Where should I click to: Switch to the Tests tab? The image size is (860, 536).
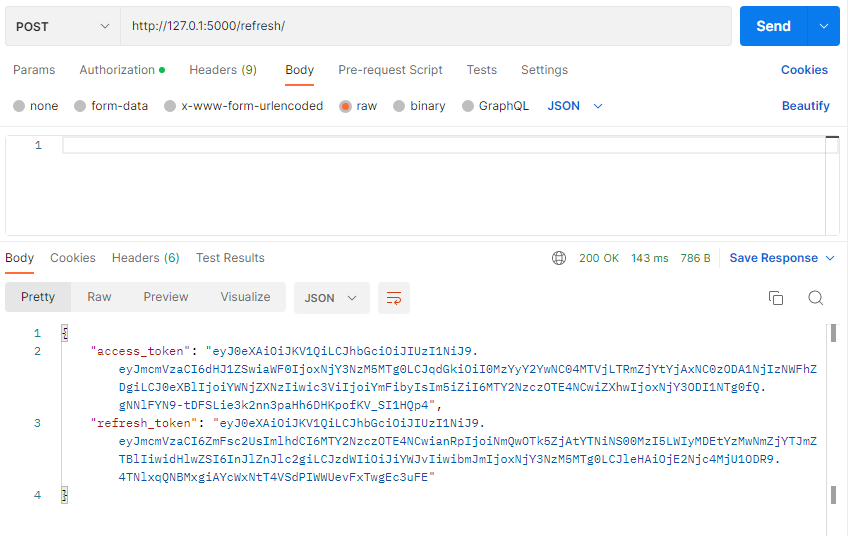[482, 70]
